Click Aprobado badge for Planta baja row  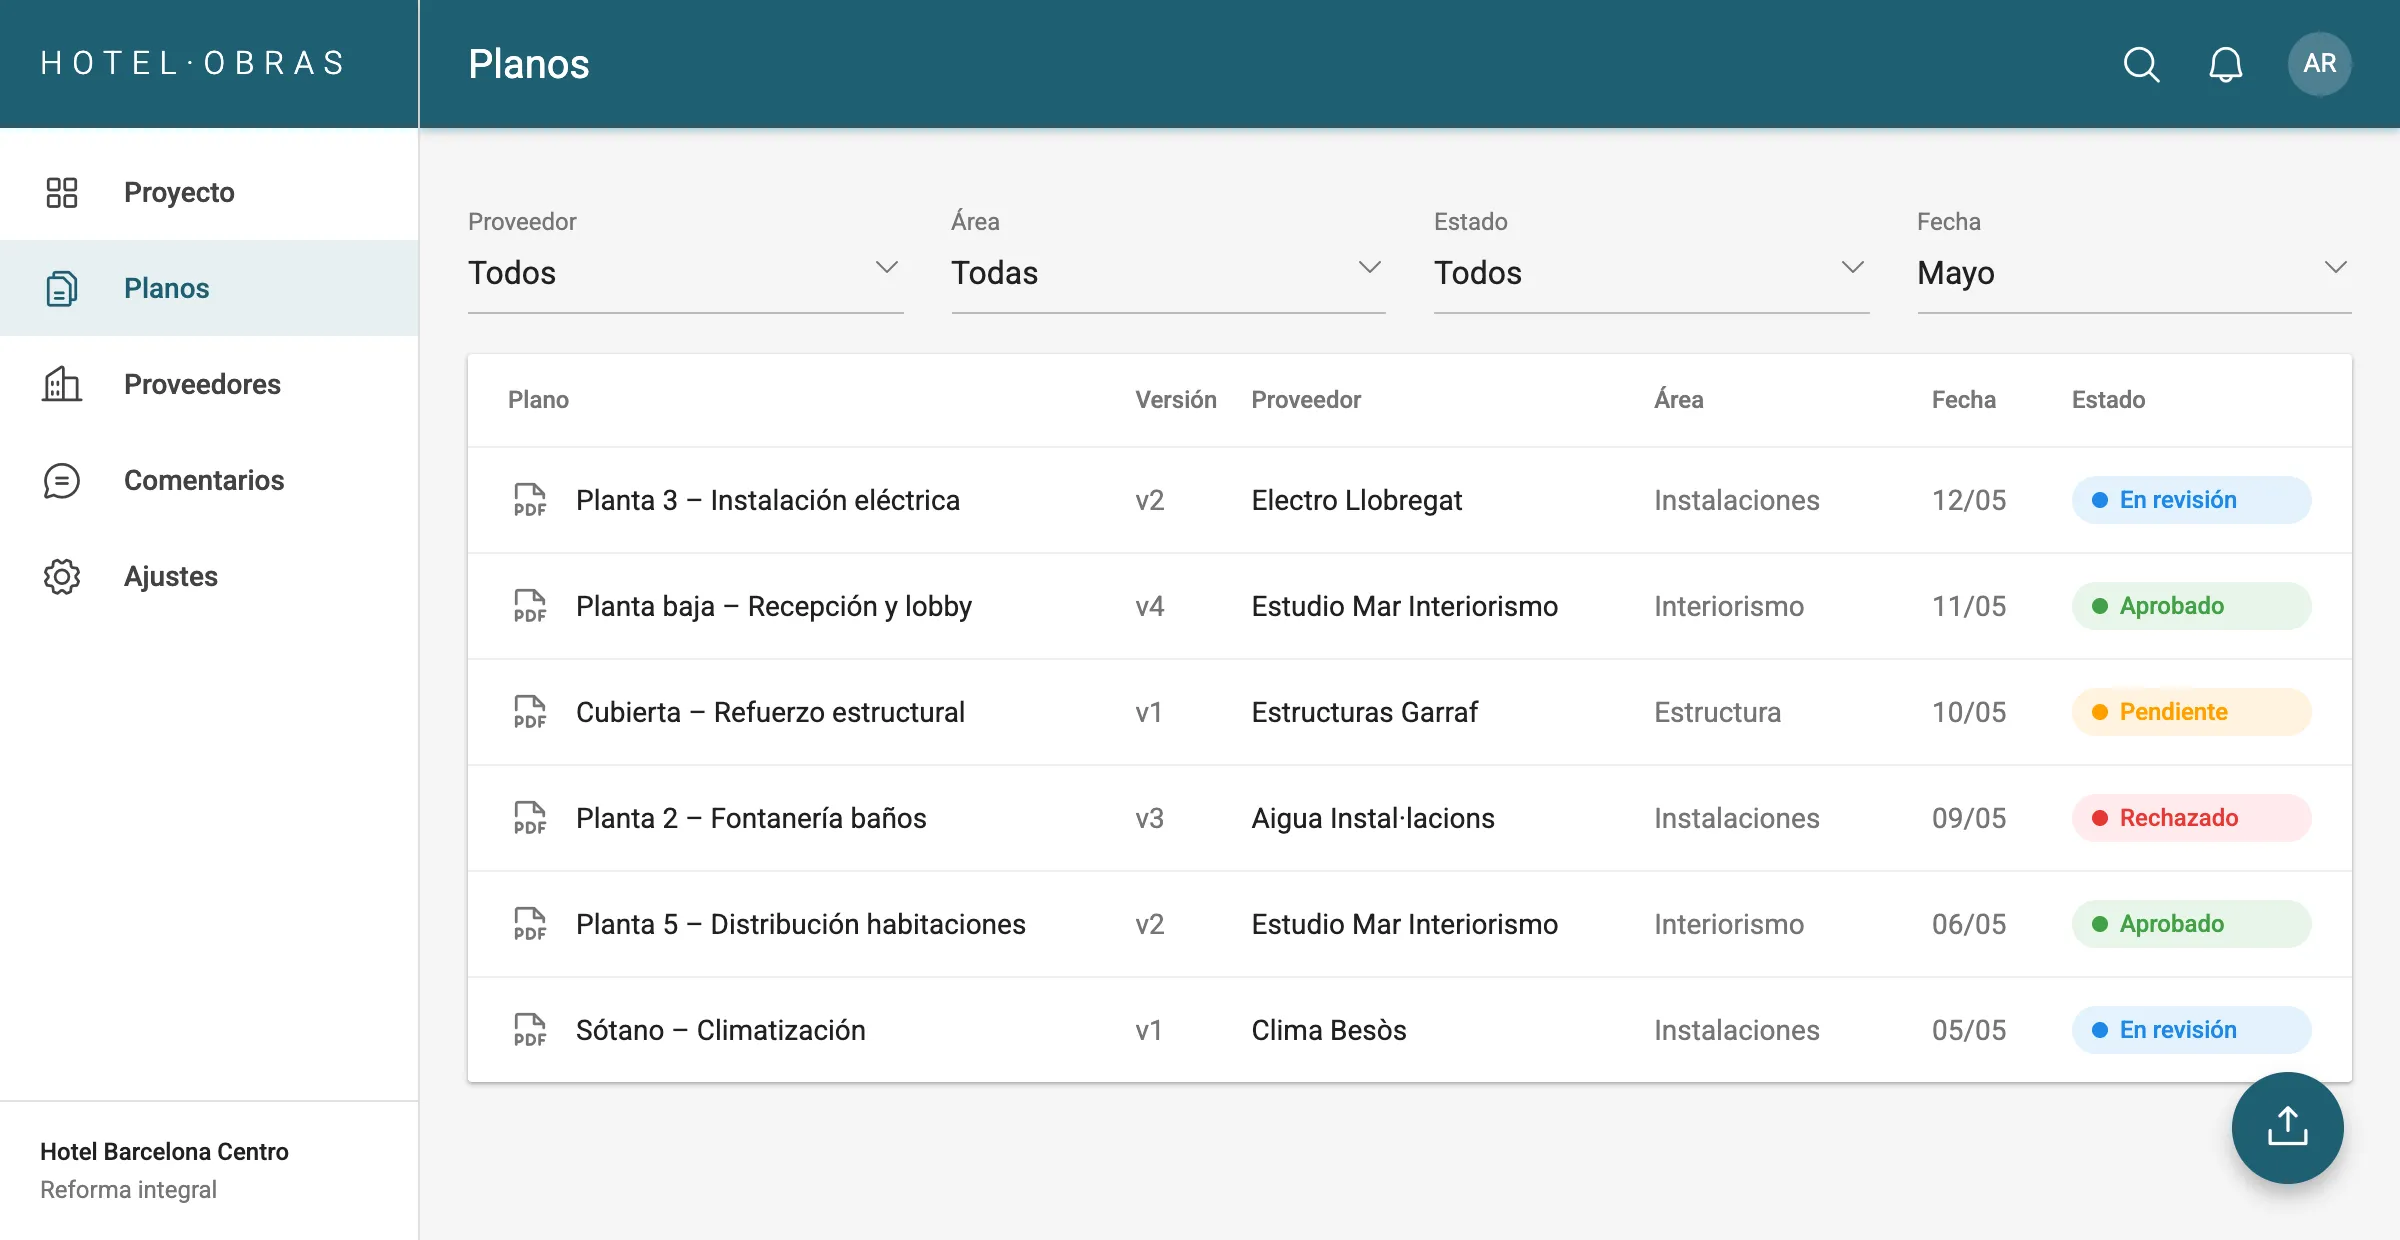2191,606
